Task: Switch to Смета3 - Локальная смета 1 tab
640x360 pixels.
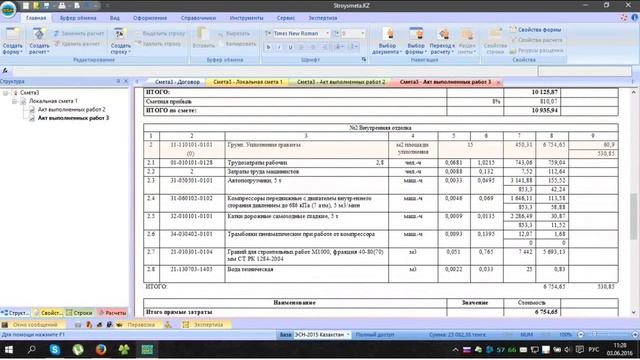Action: coord(248,82)
